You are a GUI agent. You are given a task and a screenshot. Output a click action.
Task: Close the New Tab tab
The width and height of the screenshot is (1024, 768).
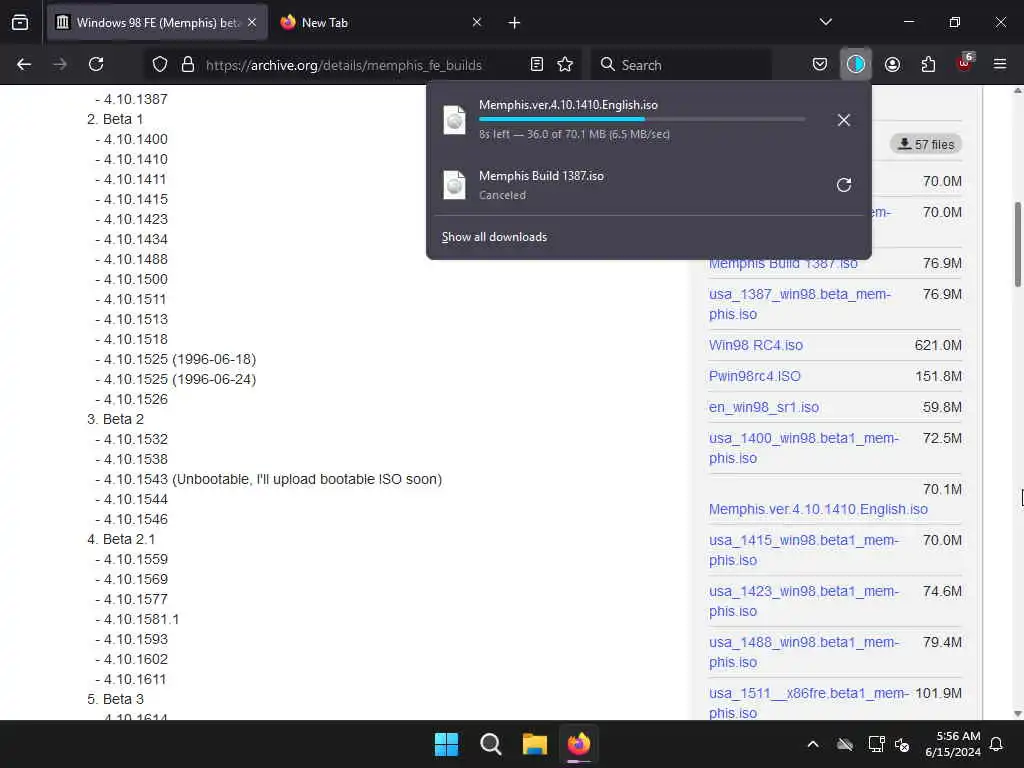pyautogui.click(x=477, y=22)
